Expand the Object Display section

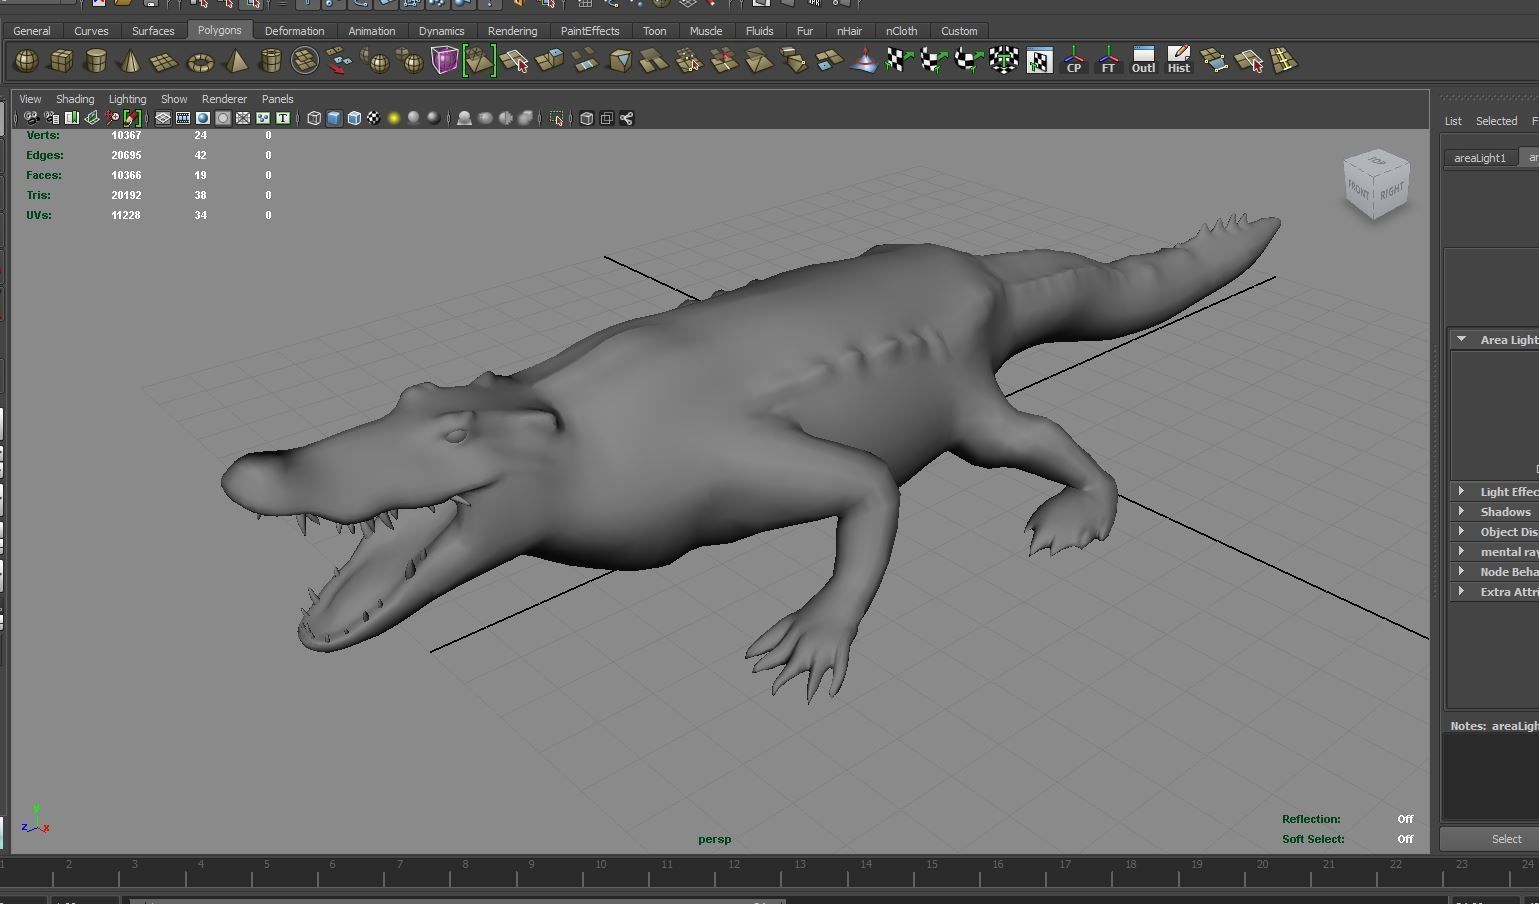1462,531
